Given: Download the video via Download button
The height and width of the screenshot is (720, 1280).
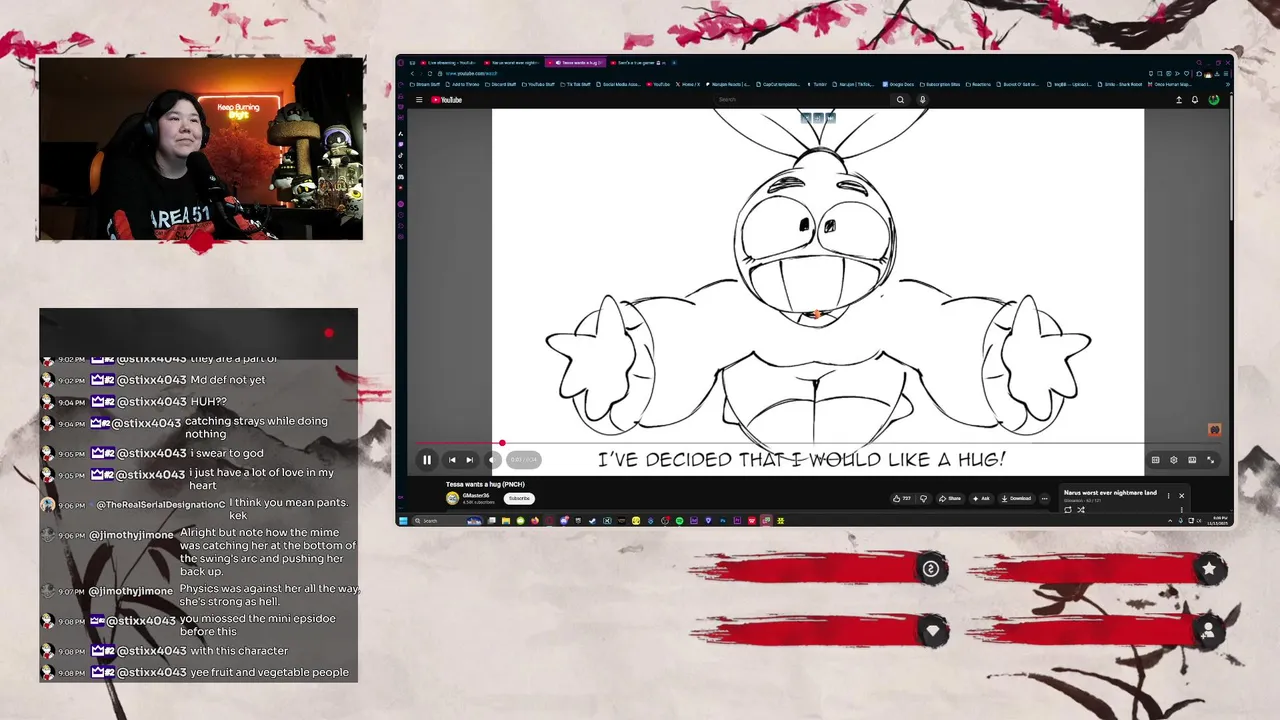Looking at the screenshot, I should click(1017, 498).
